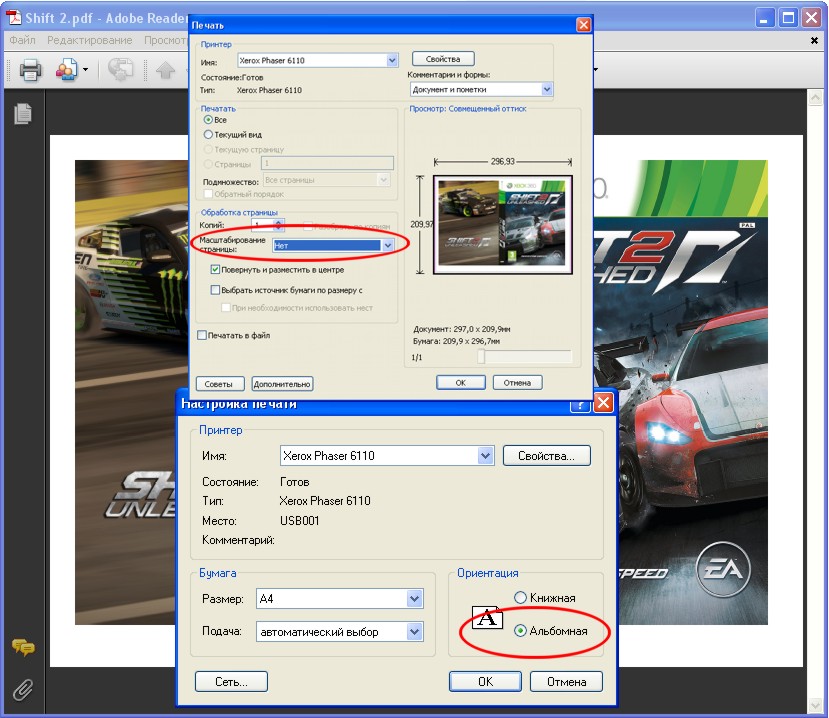Viewport: 829px width, 718px height.
Task: Click Отмена in the Печать dialog
Action: (517, 382)
